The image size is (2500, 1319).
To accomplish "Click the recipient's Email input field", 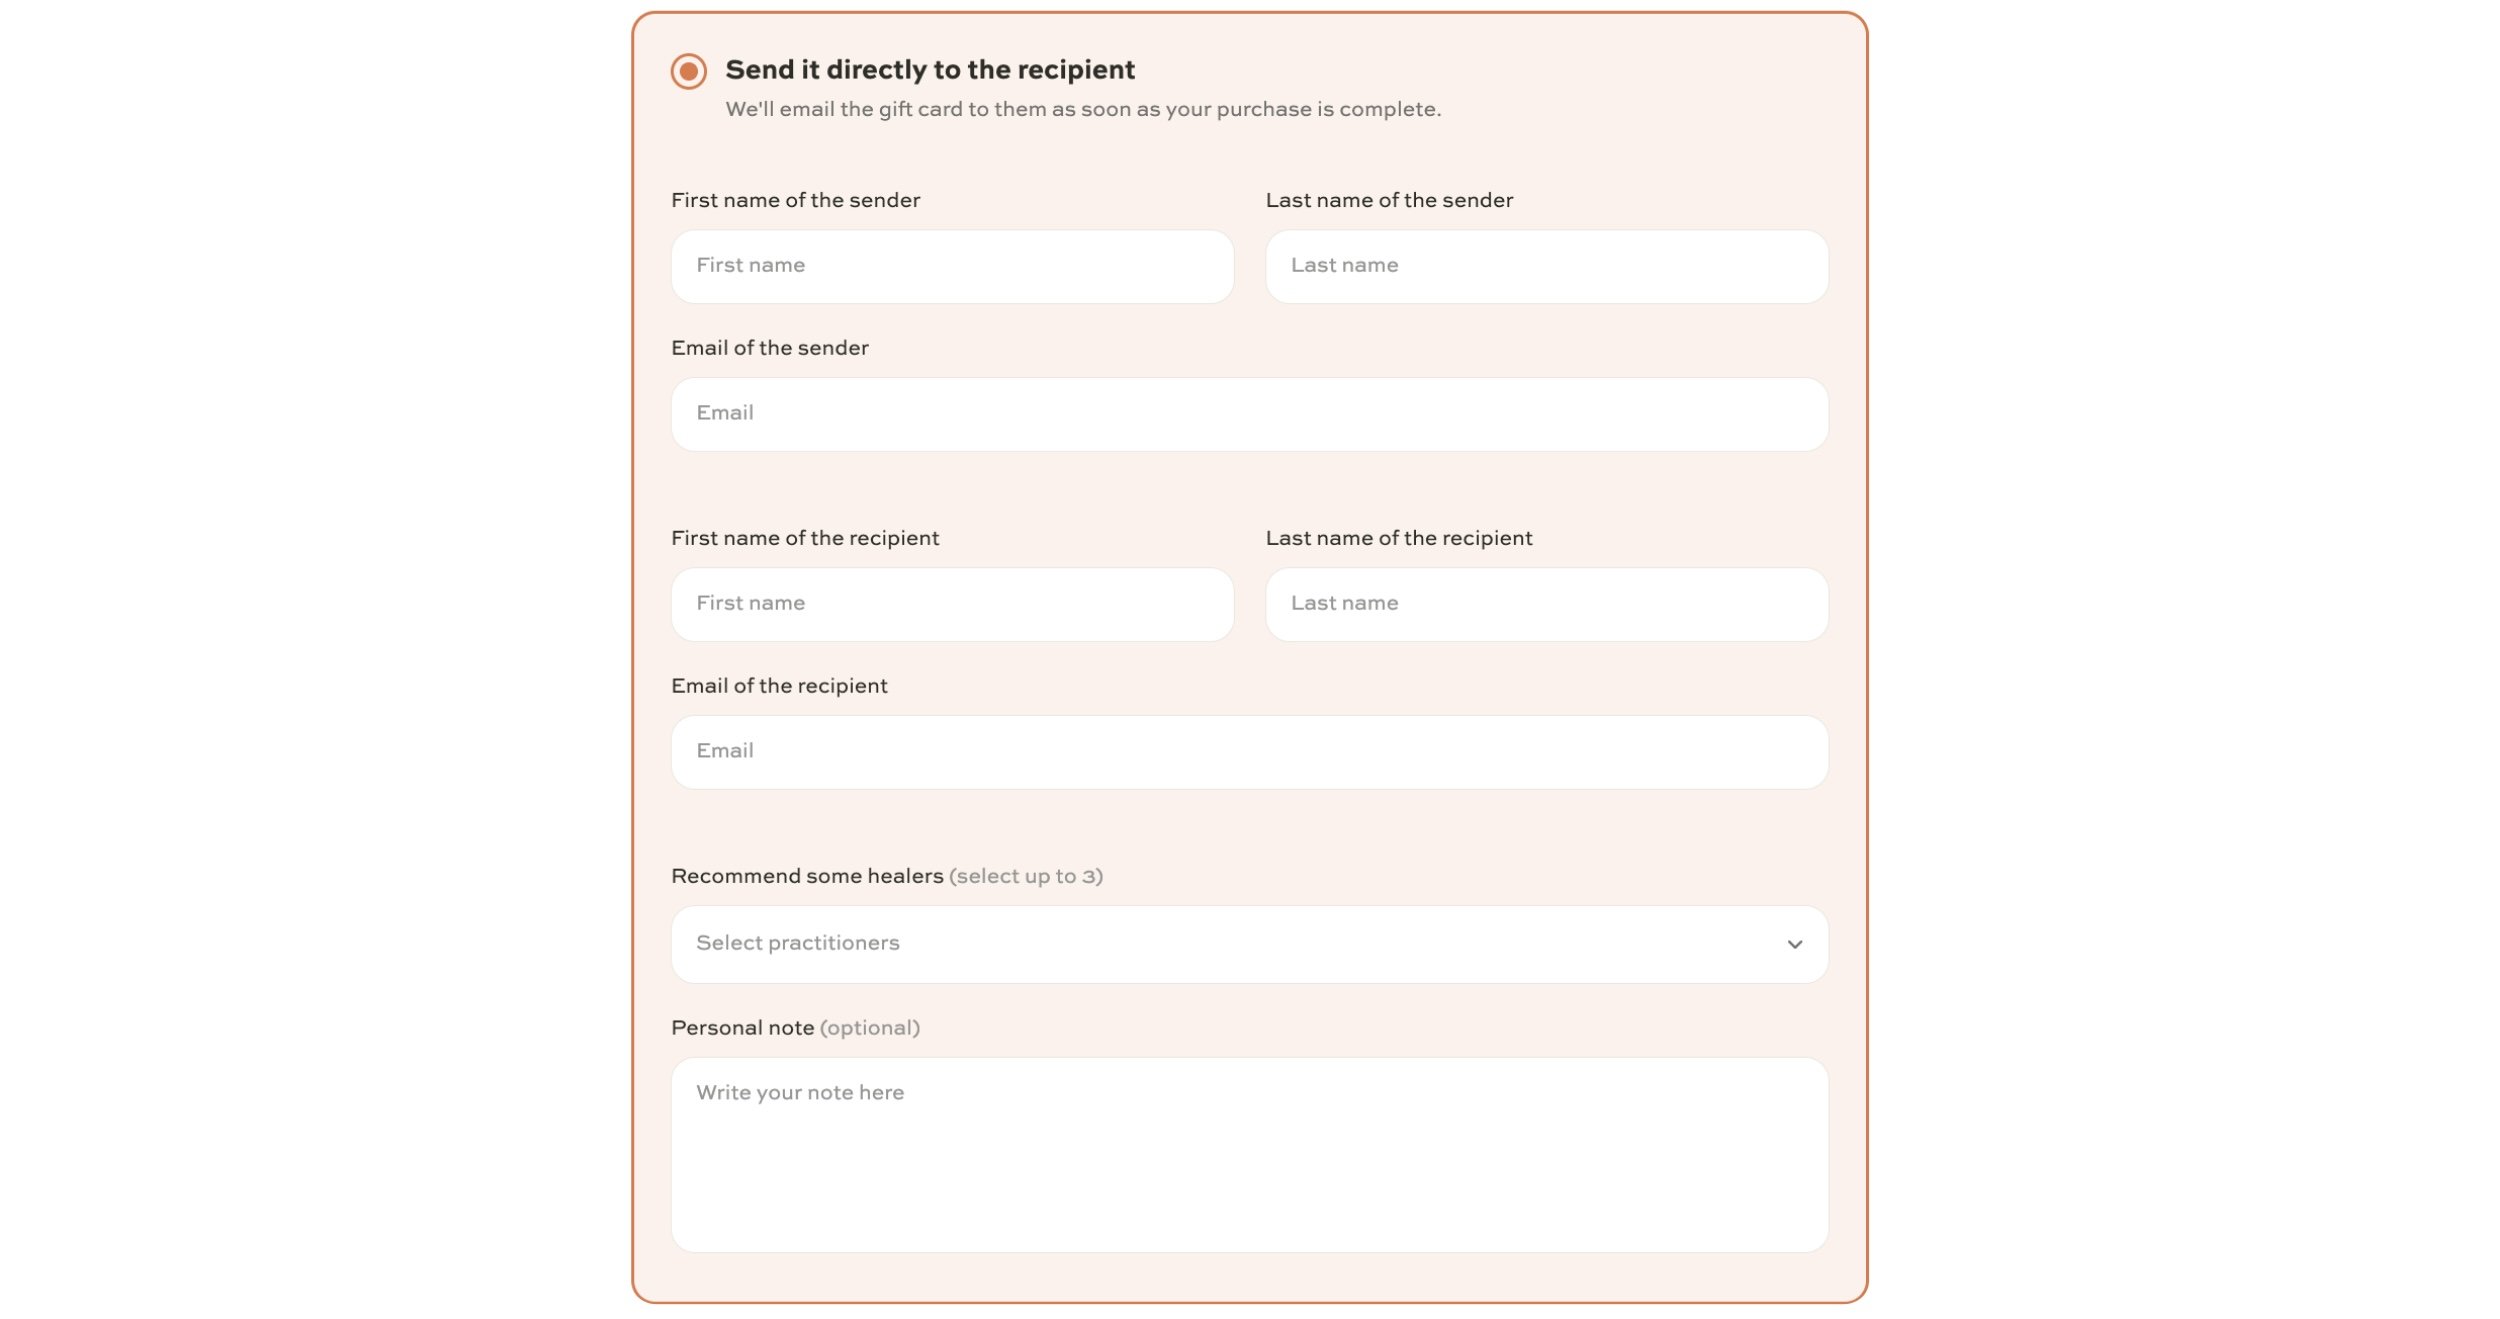I will (x=1249, y=752).
